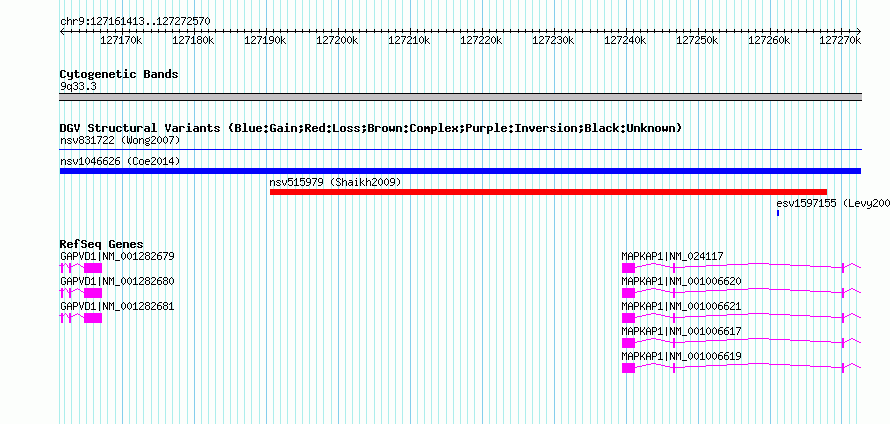Open variant nsv515979 (Shaikh2009) label
This screenshot has width=890, height=424.
335,182
